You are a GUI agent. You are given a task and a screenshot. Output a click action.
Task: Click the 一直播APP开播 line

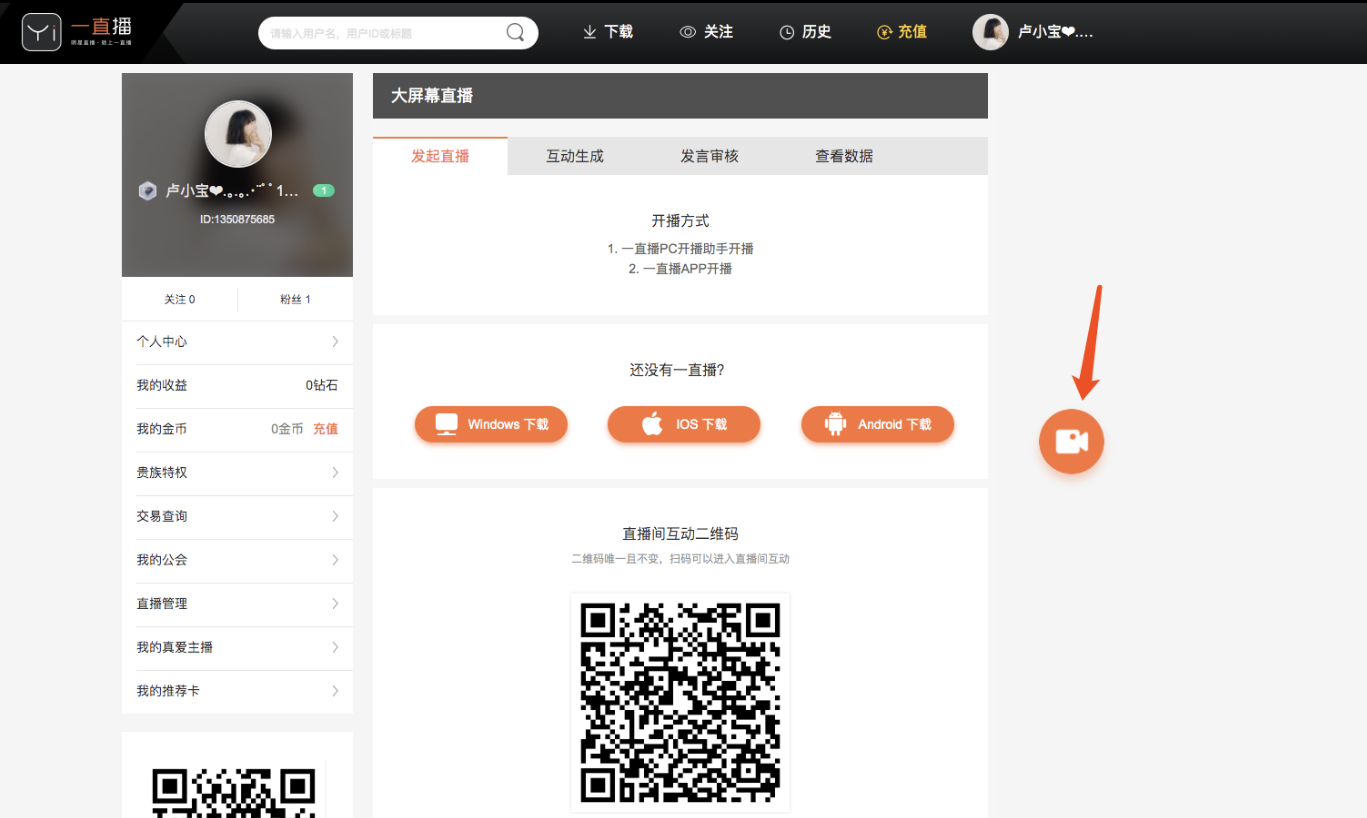(680, 269)
